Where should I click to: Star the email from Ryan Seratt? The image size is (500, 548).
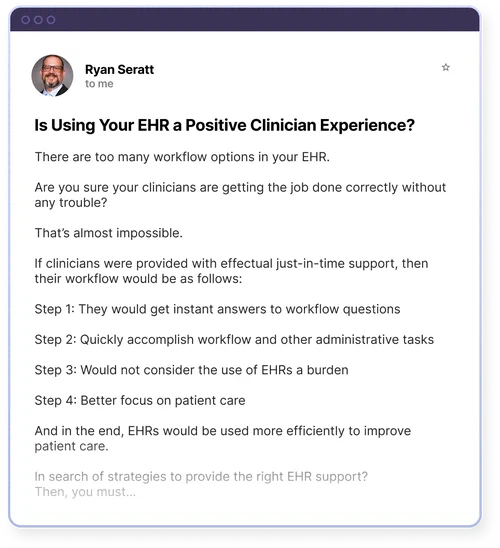[x=445, y=67]
